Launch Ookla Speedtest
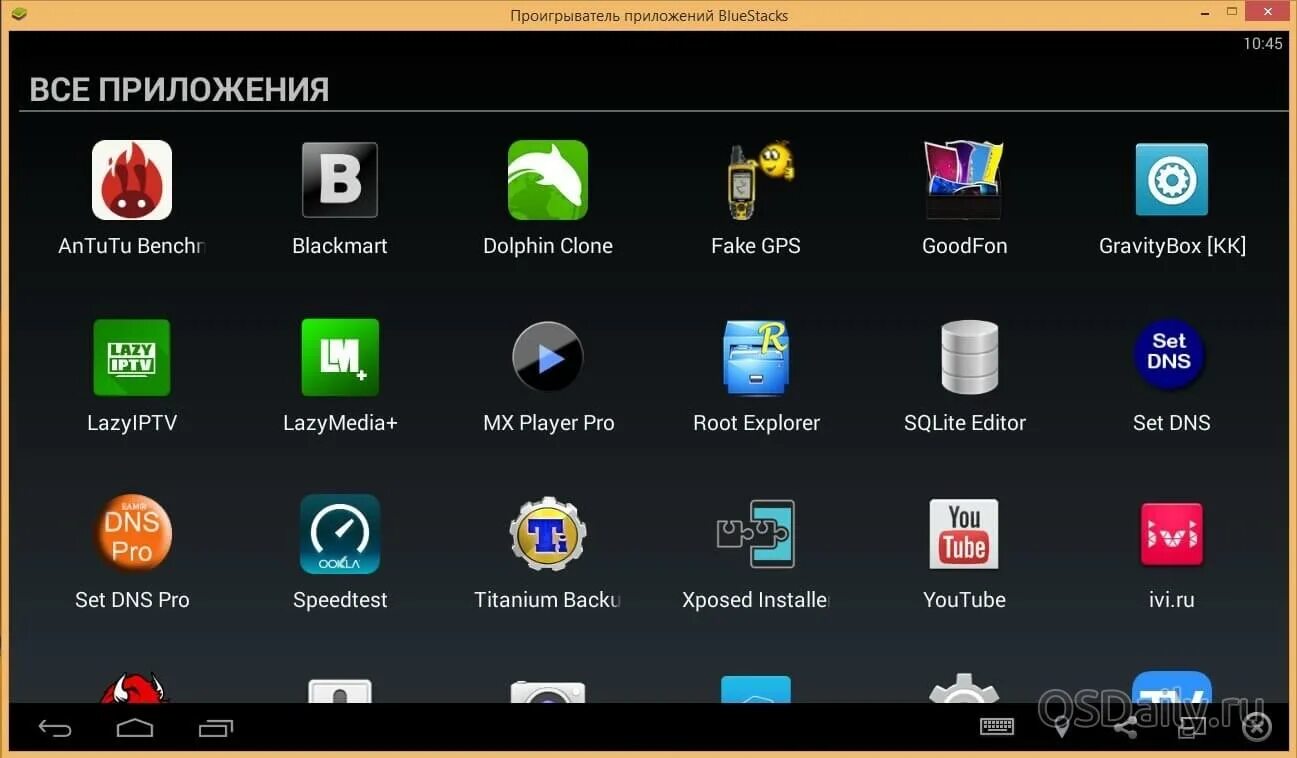The width and height of the screenshot is (1297, 758). coord(340,534)
